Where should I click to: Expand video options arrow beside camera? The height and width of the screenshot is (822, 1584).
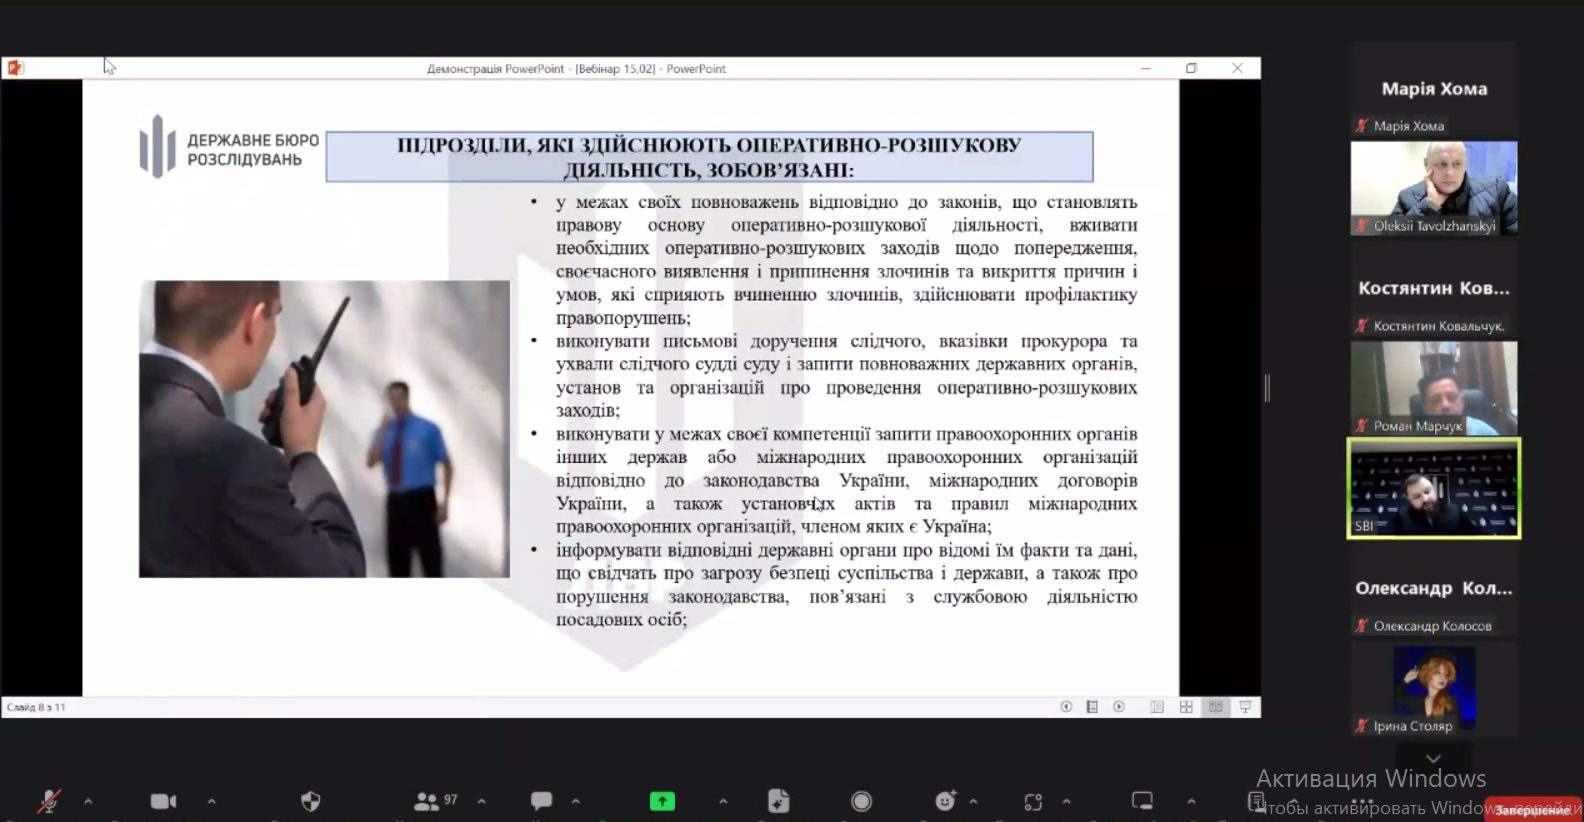tap(211, 801)
